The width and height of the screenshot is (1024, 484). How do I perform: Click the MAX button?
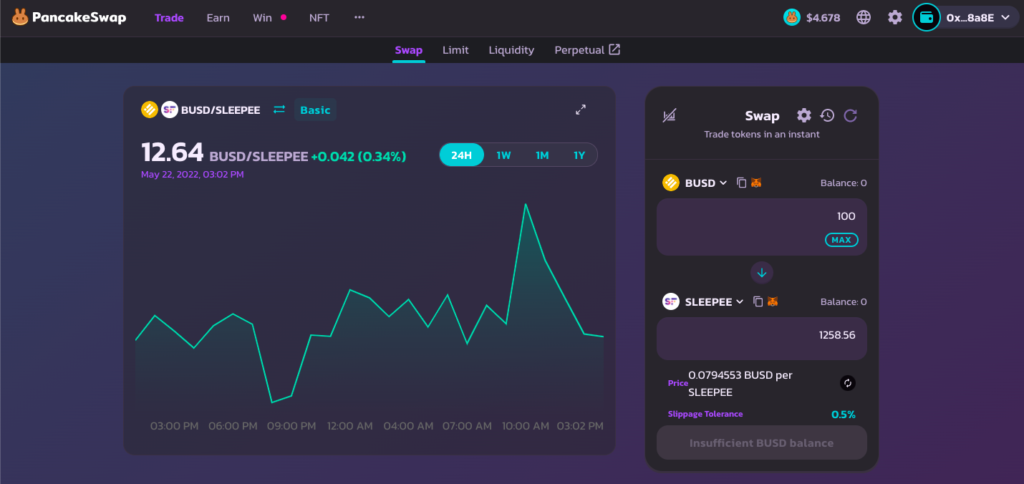coord(841,240)
